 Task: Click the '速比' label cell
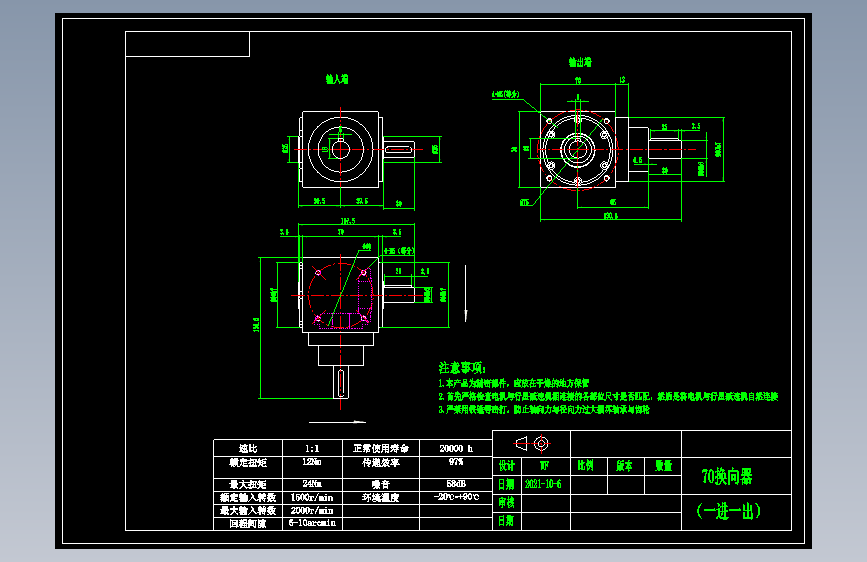click(248, 448)
